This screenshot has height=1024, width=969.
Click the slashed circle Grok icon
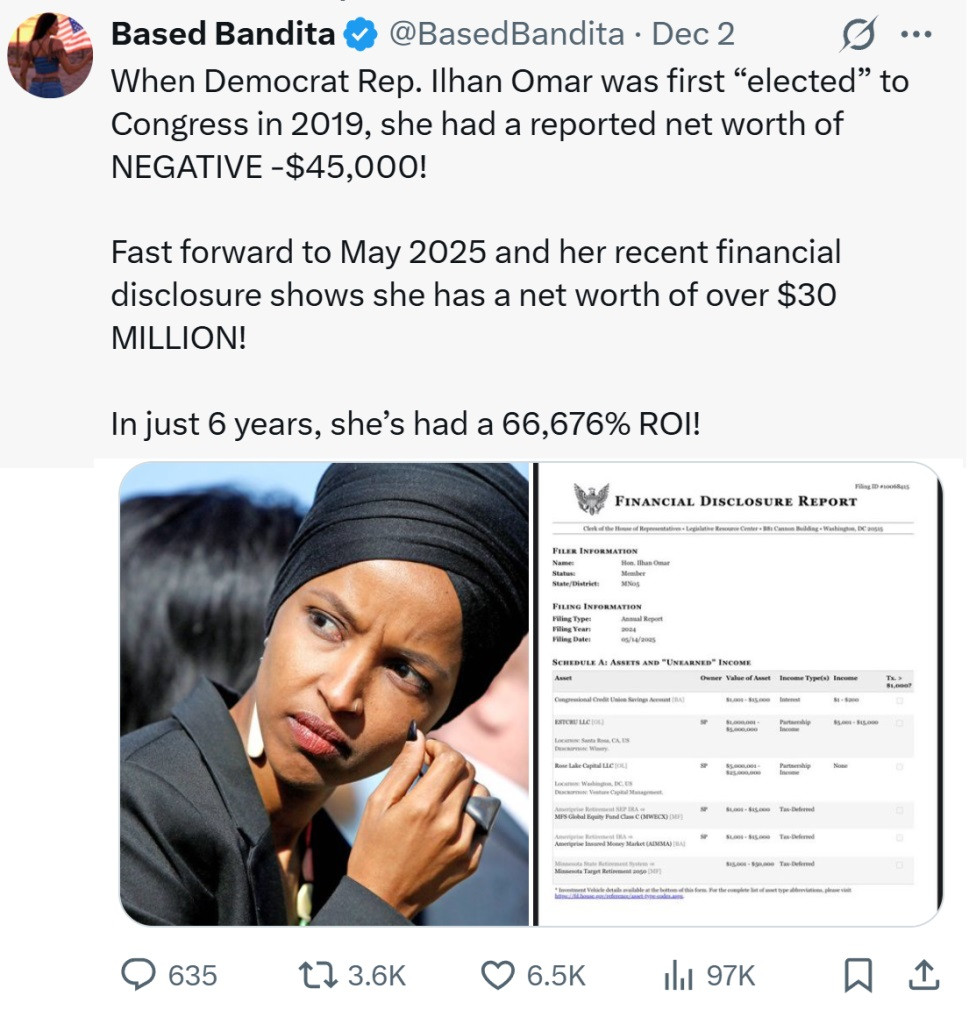857,35
